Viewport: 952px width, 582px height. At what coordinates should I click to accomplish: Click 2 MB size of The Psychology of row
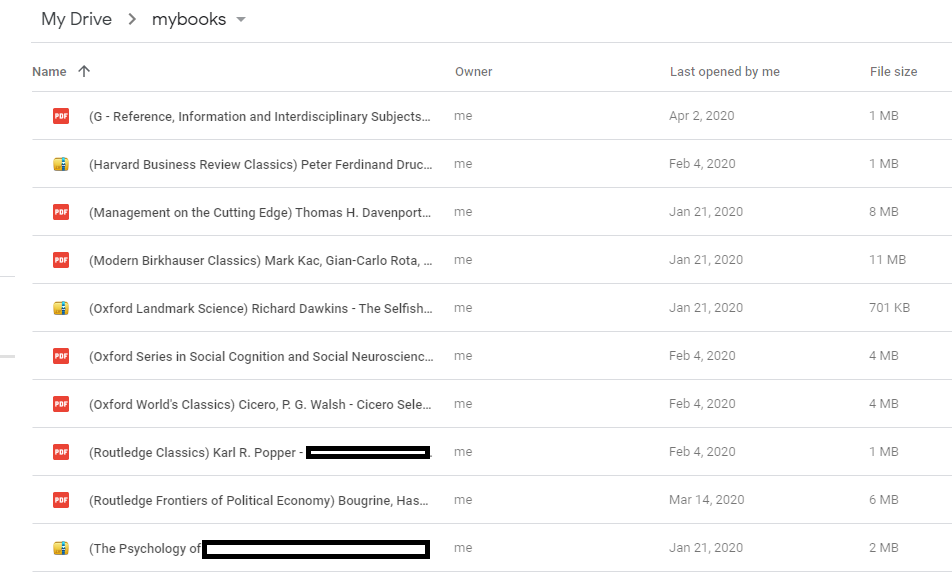click(883, 548)
